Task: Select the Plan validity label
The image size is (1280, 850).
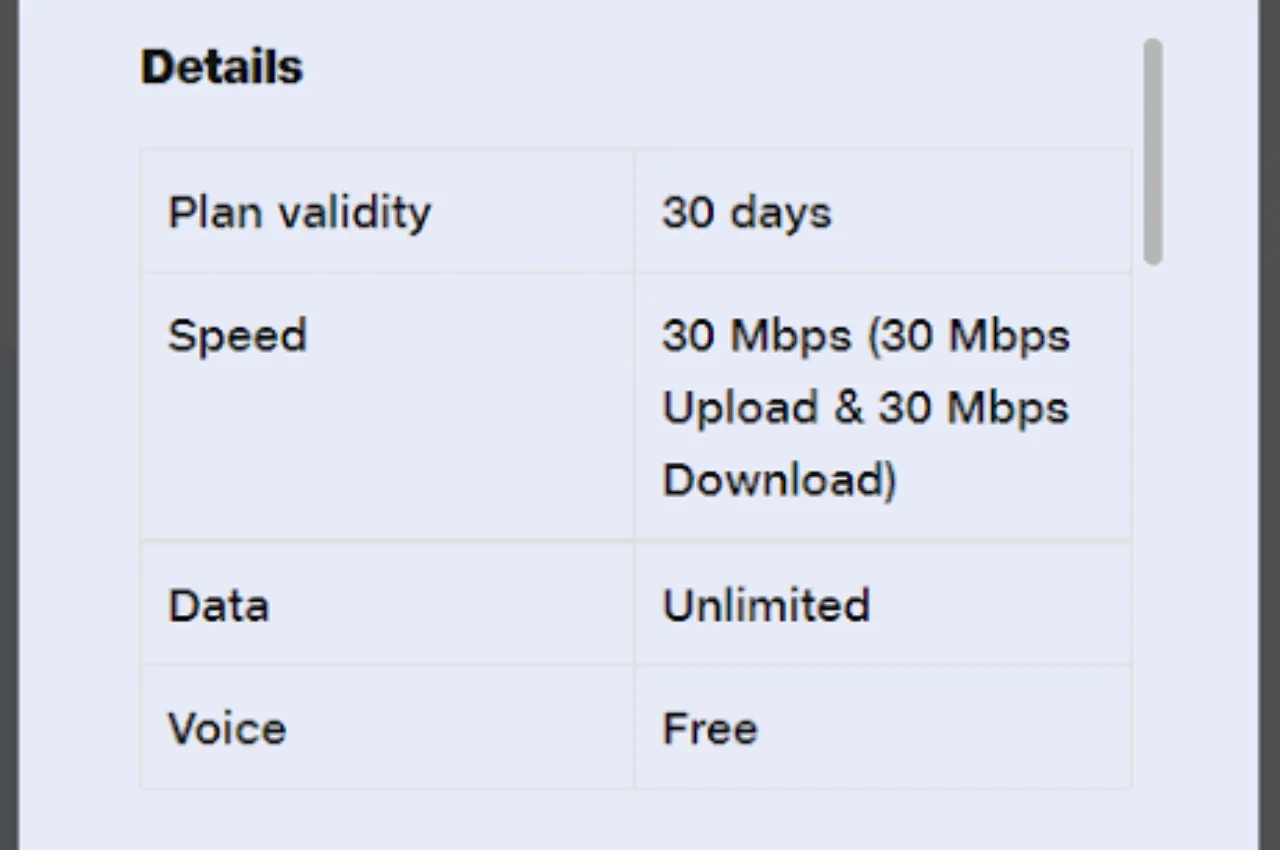Action: pyautogui.click(x=299, y=212)
